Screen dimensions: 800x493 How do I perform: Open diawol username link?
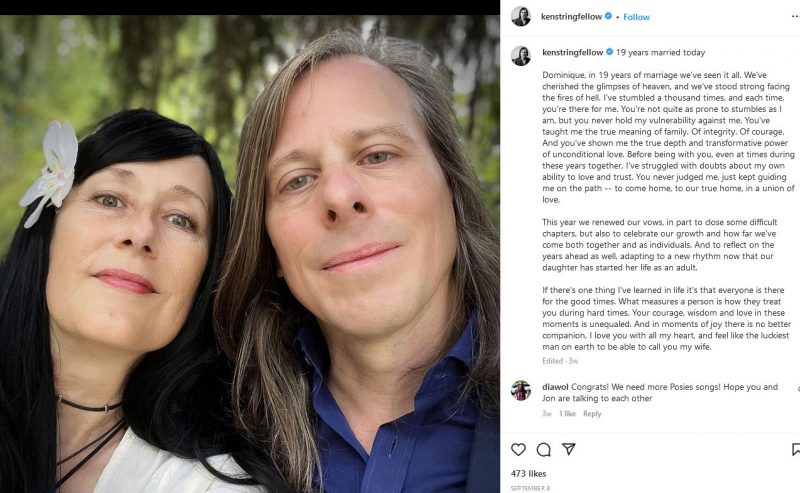point(555,387)
